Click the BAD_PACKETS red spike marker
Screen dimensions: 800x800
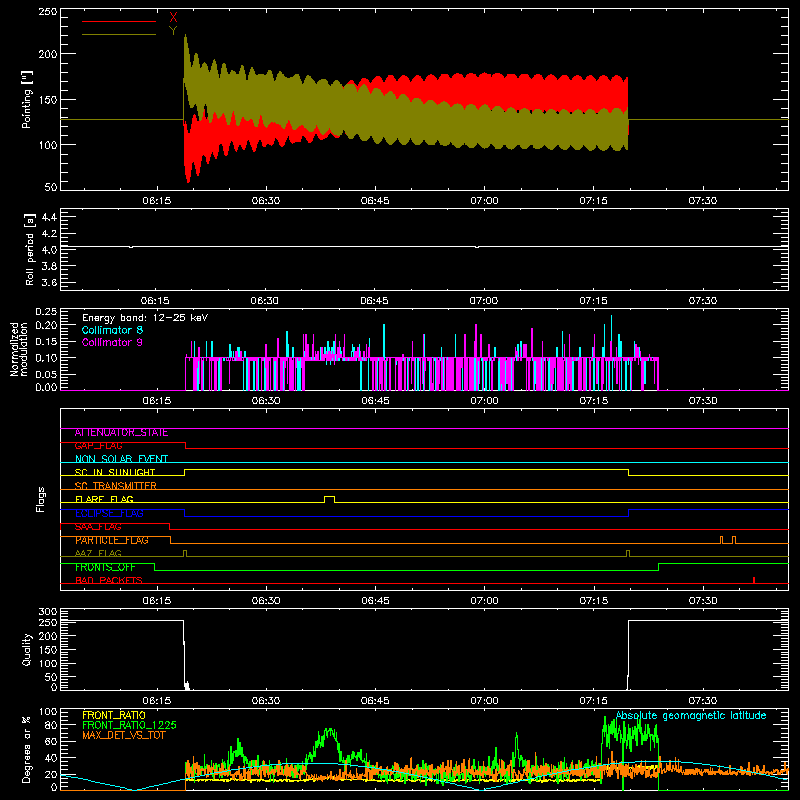point(754,580)
